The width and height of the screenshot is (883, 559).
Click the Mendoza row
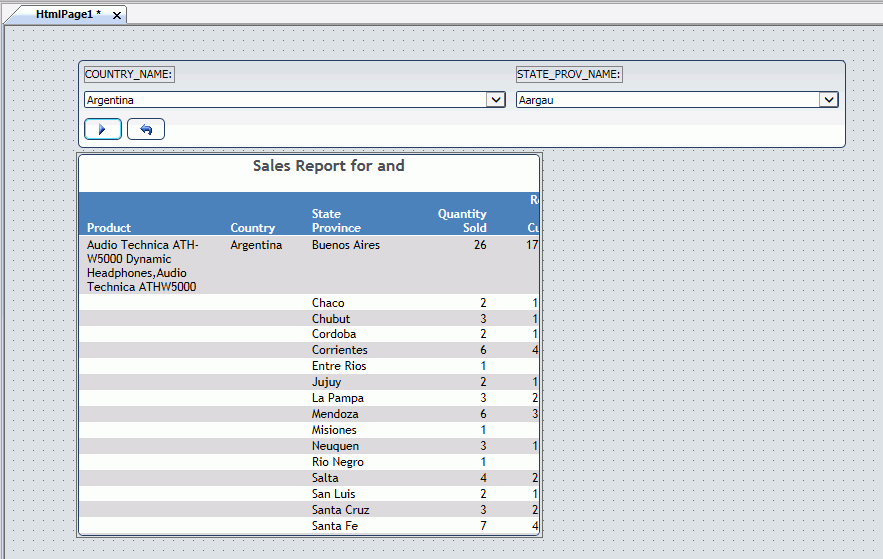(x=309, y=414)
